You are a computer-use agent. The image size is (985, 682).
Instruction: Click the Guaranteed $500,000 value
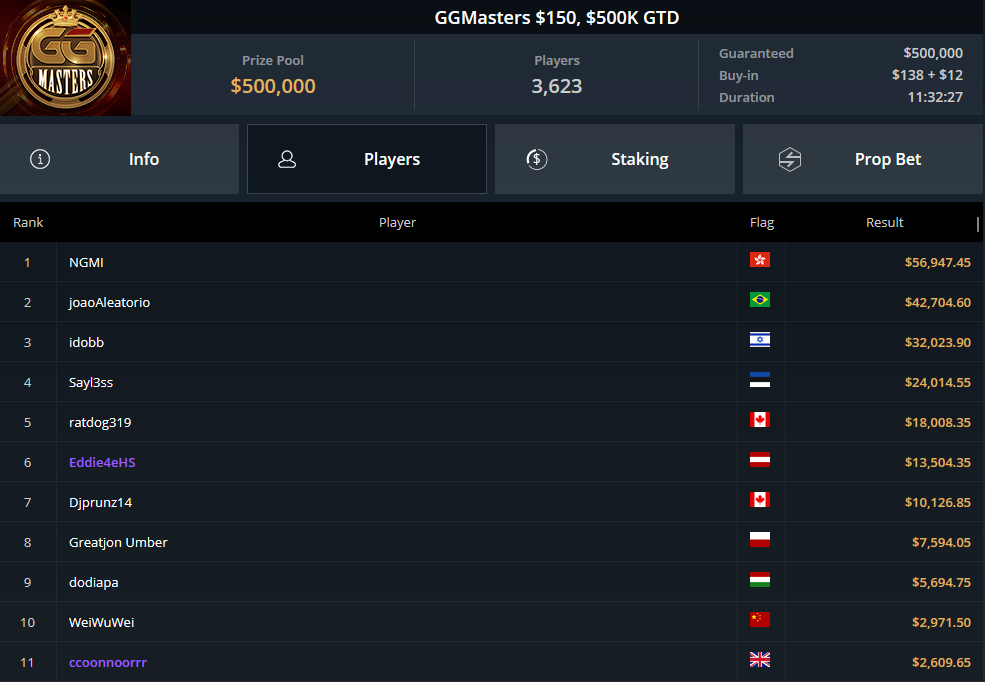coord(933,53)
